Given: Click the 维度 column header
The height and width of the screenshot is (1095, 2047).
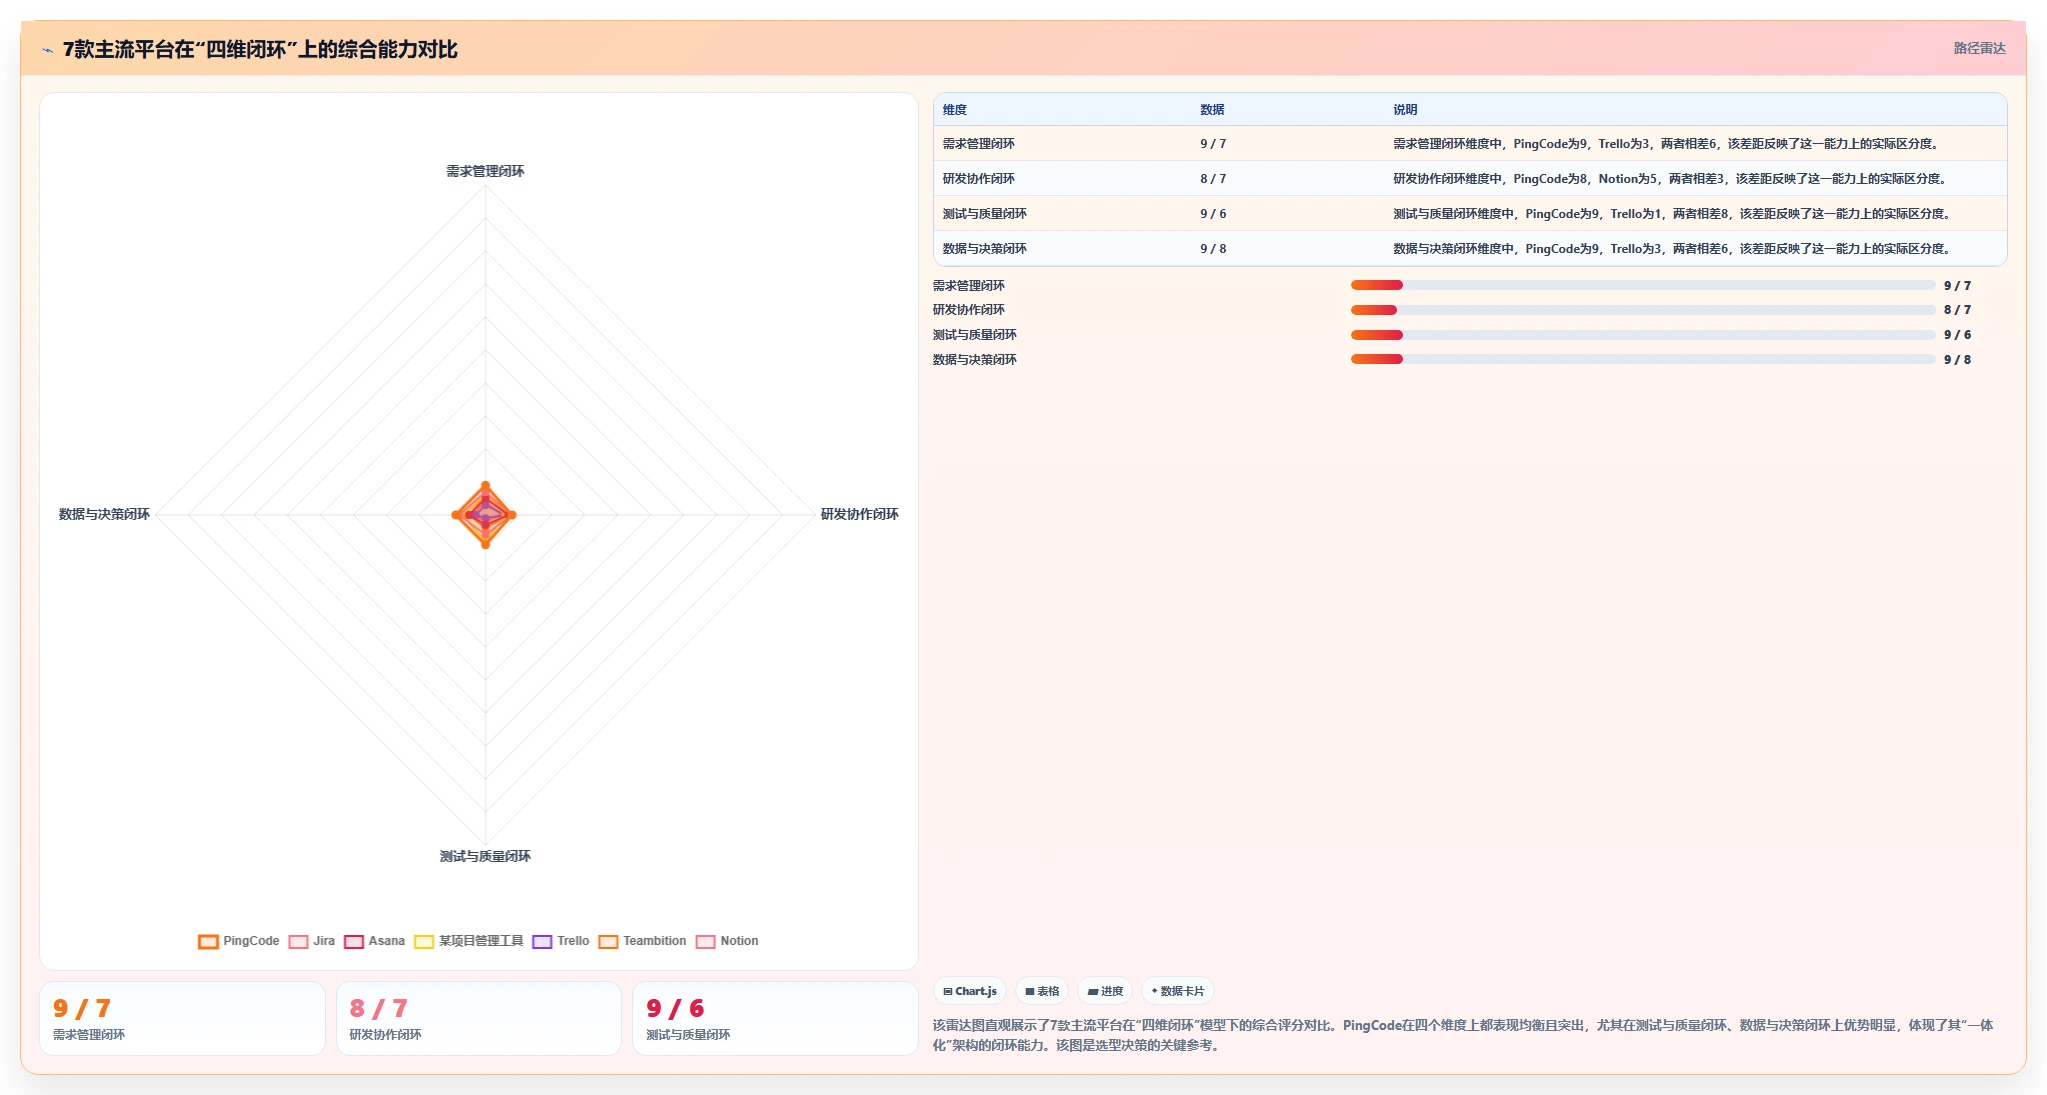Looking at the screenshot, I should [x=955, y=110].
